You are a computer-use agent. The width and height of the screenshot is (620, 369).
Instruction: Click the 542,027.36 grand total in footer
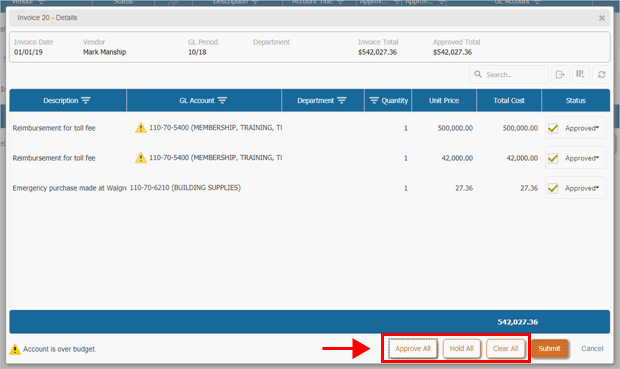click(518, 322)
